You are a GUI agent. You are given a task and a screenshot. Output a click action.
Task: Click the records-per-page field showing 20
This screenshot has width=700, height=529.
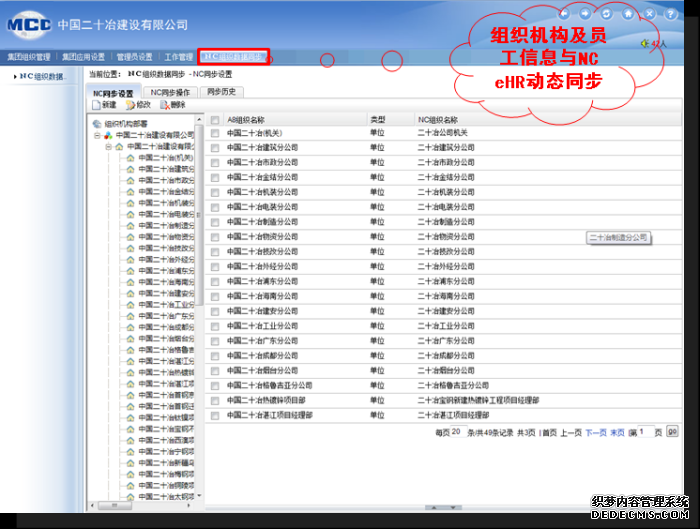coord(458,432)
